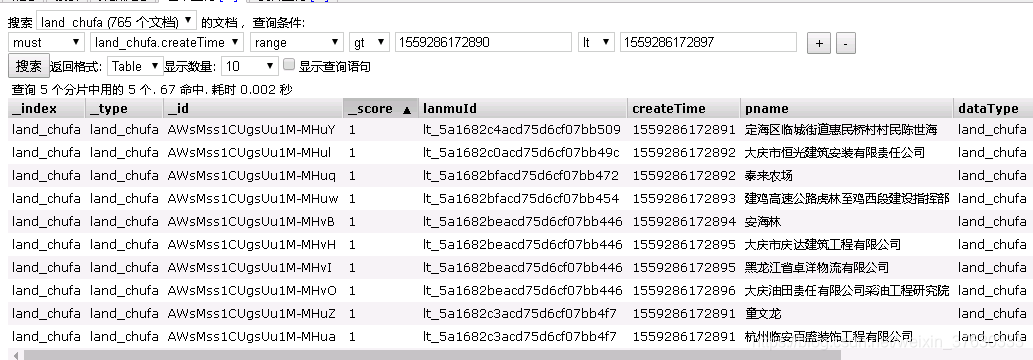Select id AWsMss1CUgsUu1M-MHvO cell
1033x360 pixels.
[253, 291]
